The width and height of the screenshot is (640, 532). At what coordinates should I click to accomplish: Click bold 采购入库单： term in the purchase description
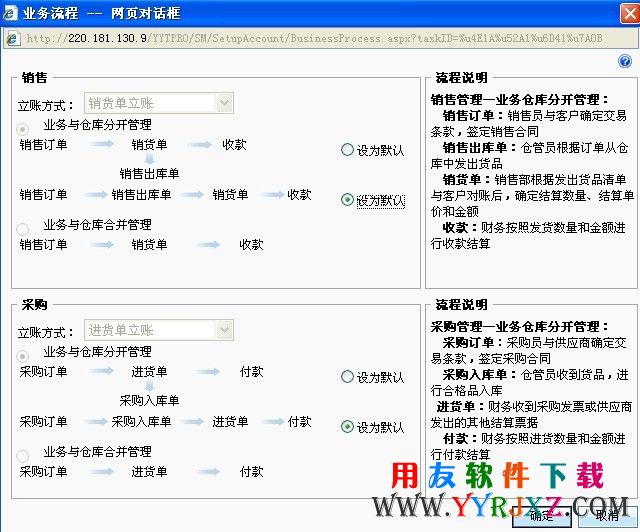point(480,374)
